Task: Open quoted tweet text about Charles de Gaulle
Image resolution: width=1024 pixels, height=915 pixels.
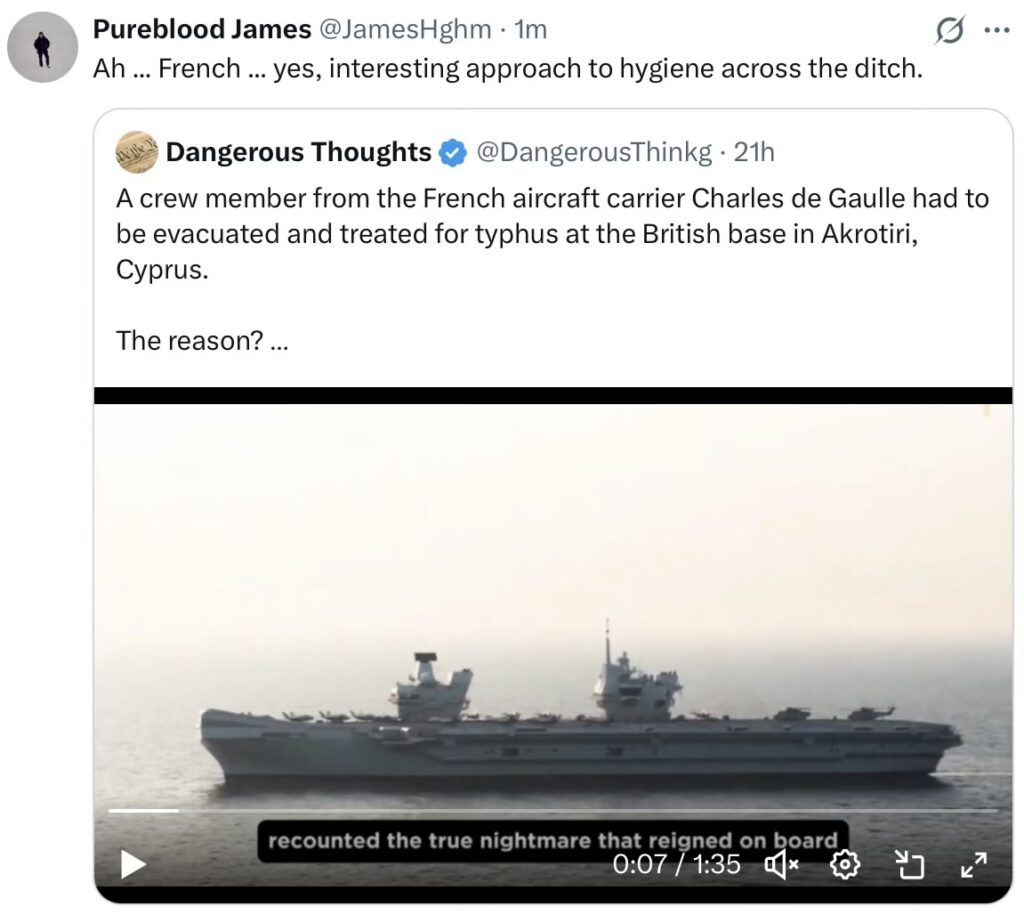Action: 552,234
